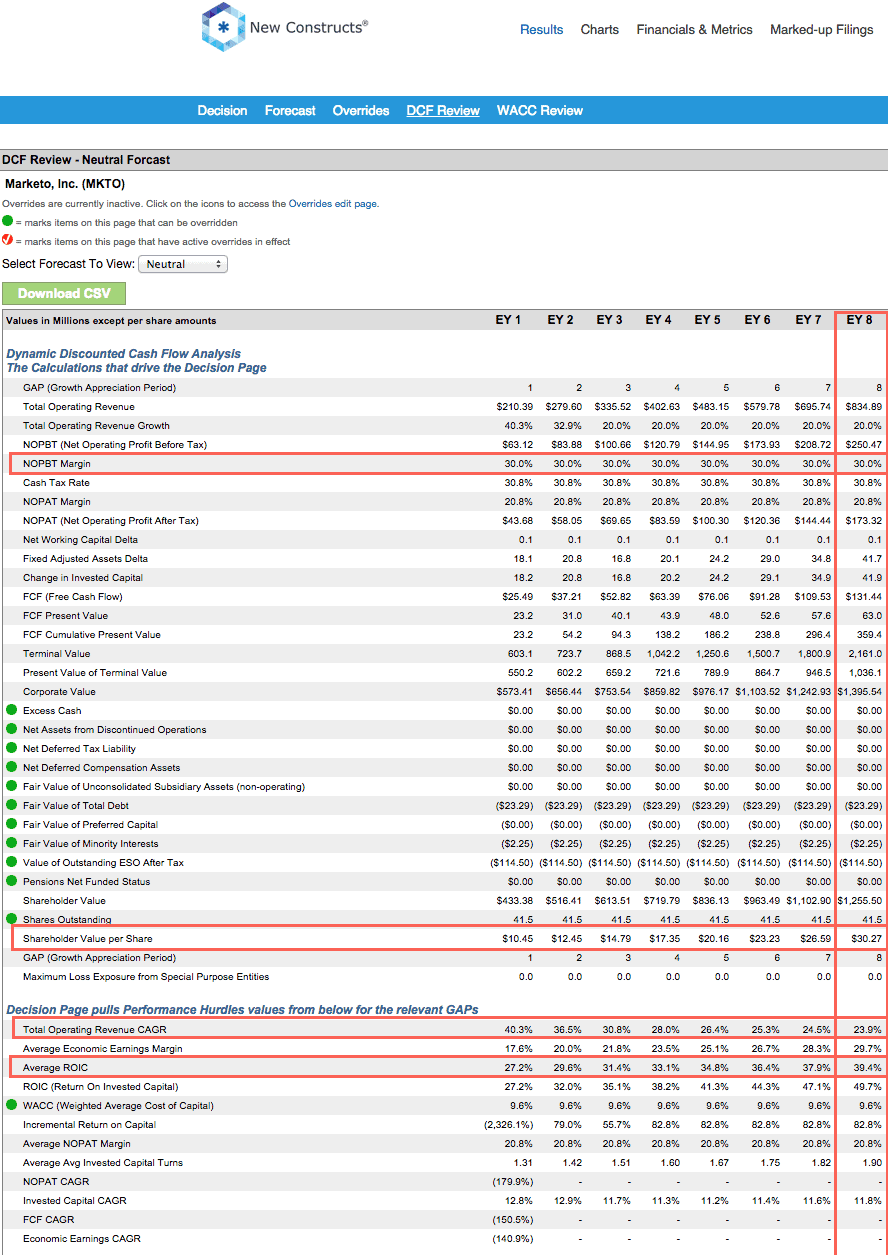Click the FCF (Free Cash Flow) row label
This screenshot has width=888, height=1255.
[x=73, y=597]
